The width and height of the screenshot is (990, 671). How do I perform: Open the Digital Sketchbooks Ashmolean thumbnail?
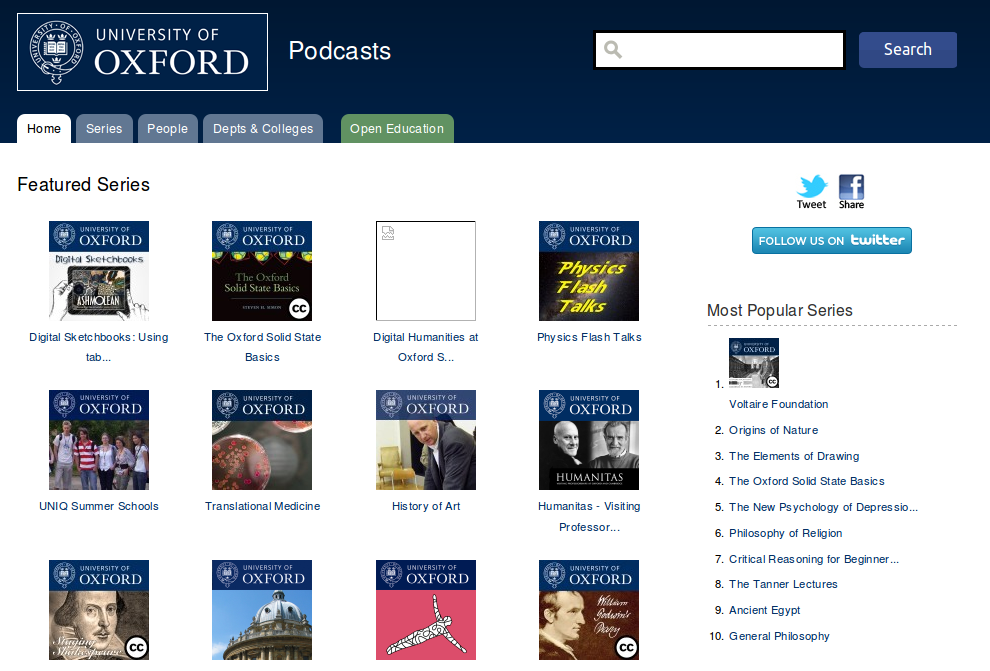click(99, 271)
